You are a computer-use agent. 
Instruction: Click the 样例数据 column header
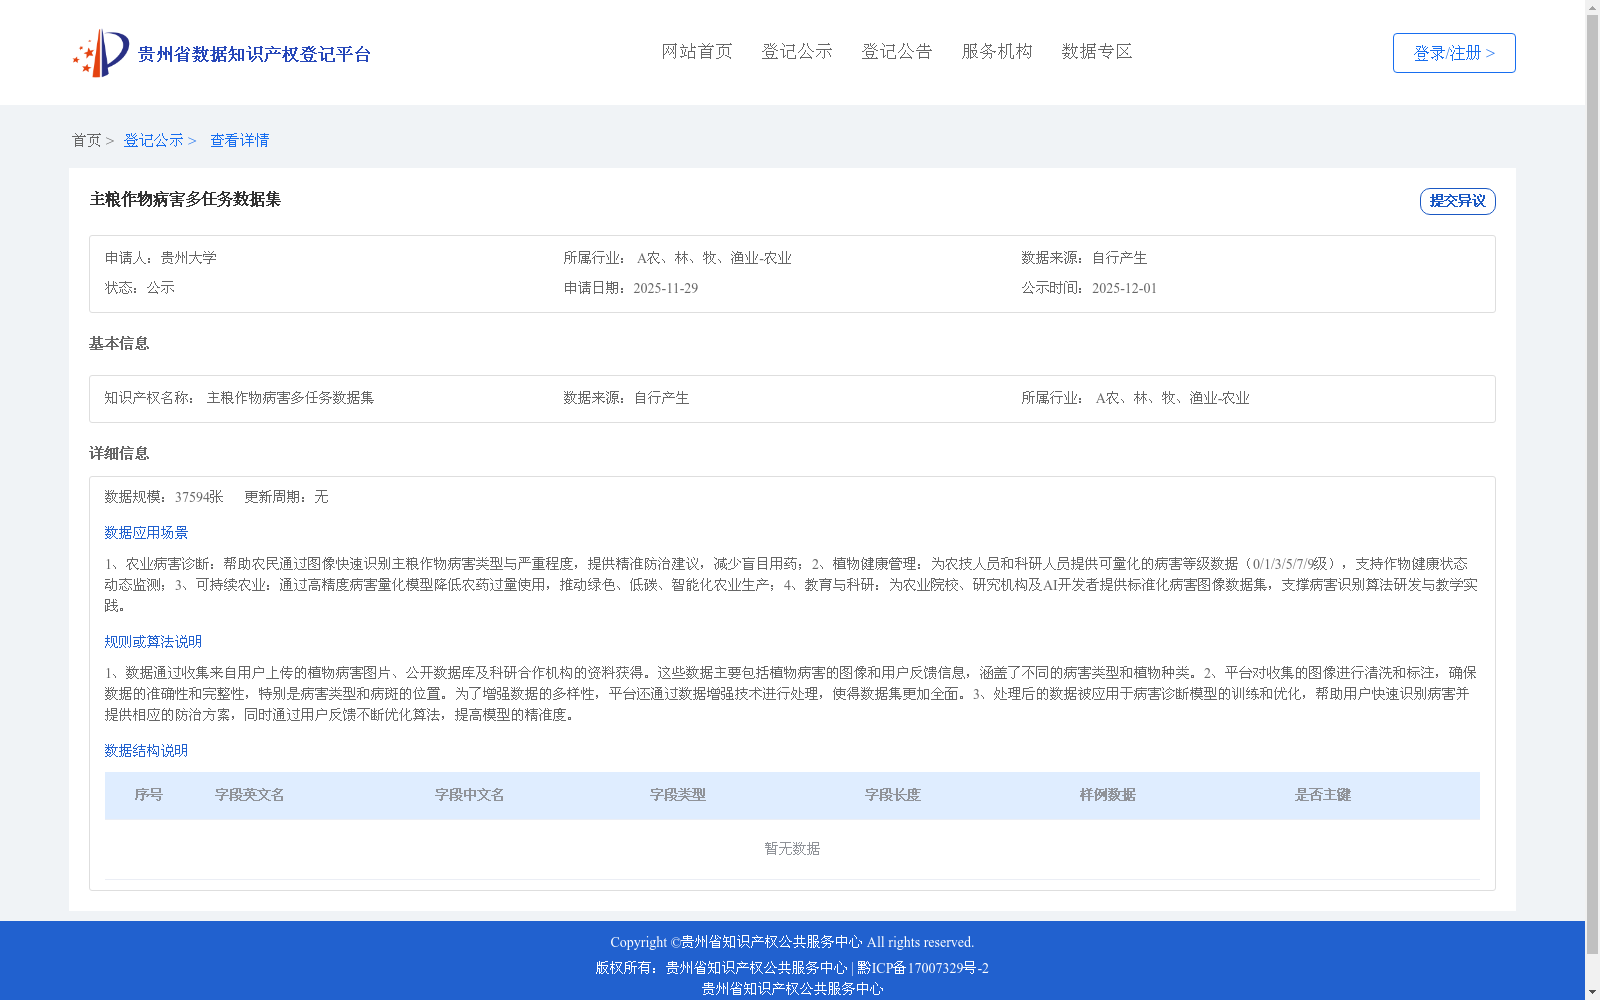pos(1108,795)
